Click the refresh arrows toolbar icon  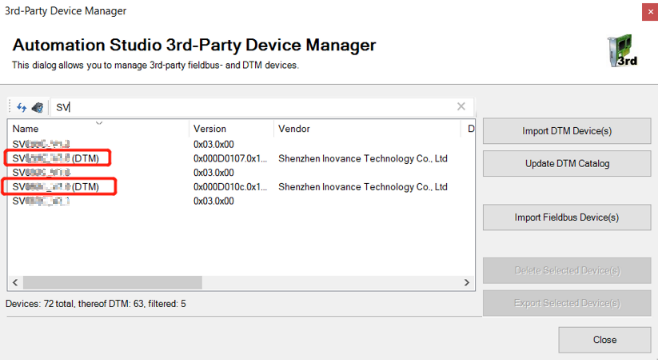(x=21, y=107)
